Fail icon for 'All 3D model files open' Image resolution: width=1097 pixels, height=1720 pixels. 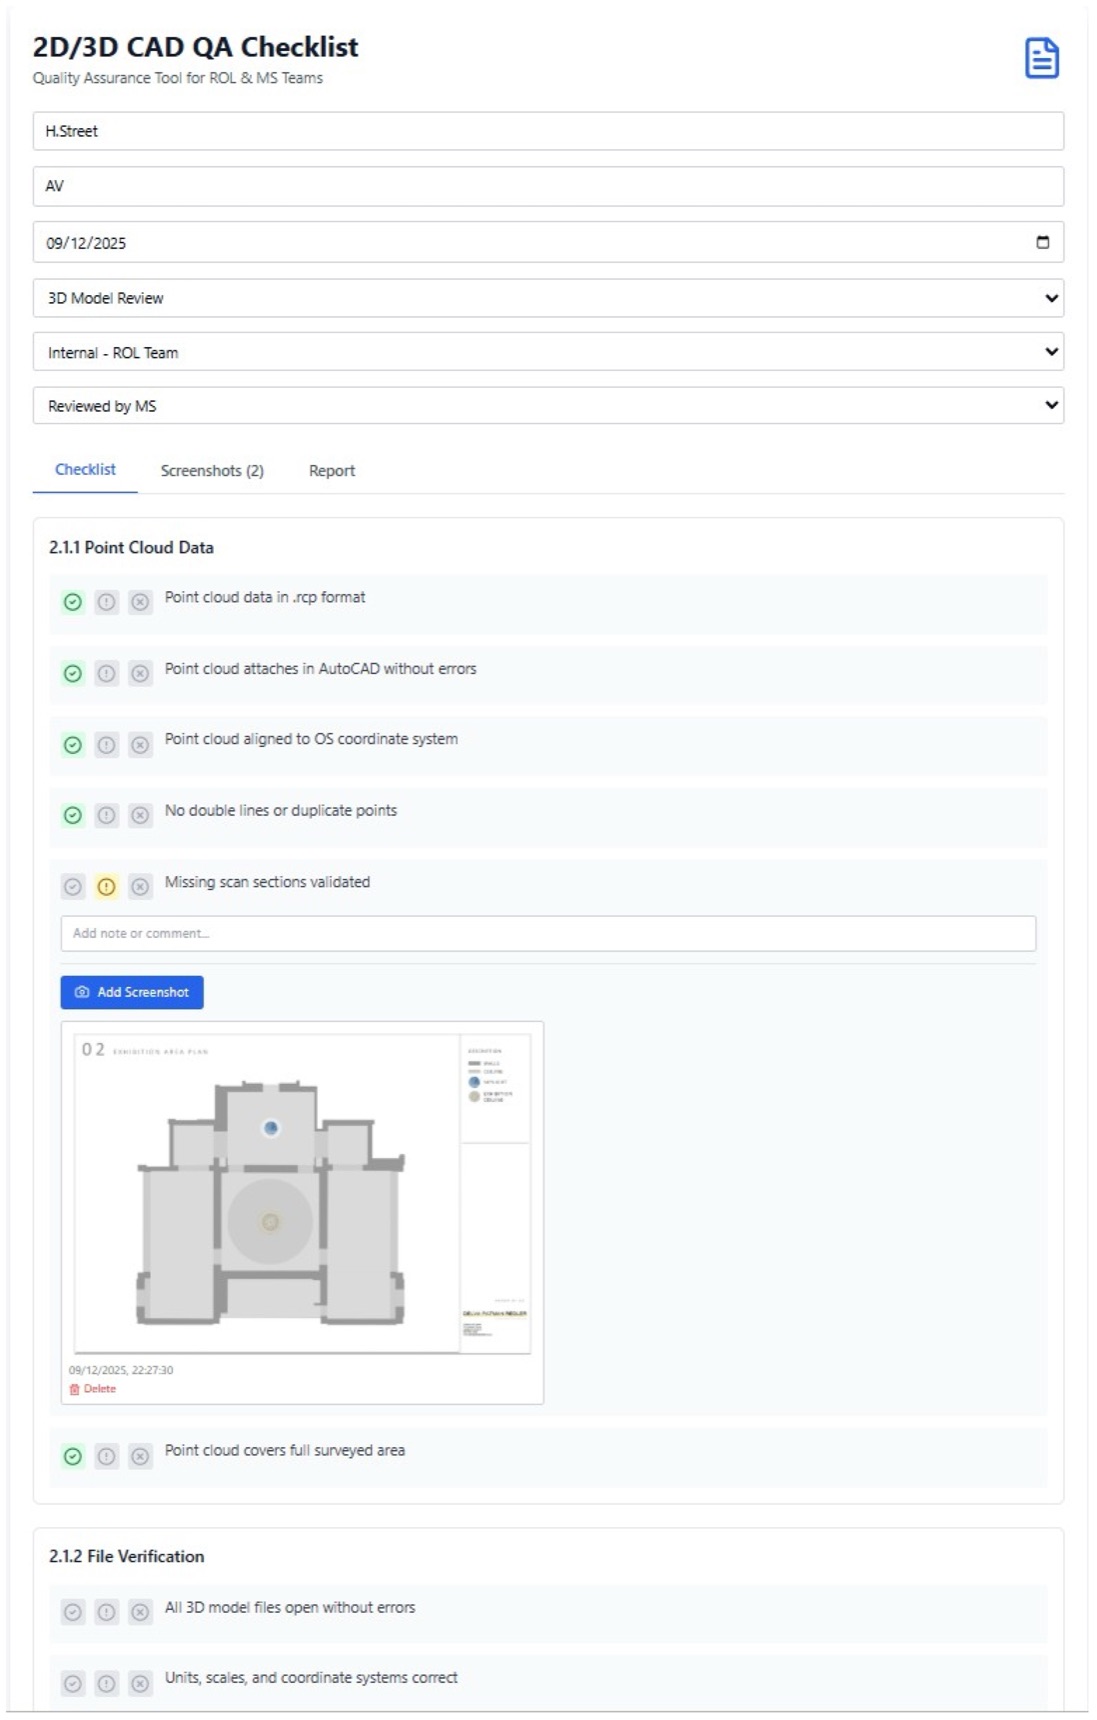tap(141, 1612)
